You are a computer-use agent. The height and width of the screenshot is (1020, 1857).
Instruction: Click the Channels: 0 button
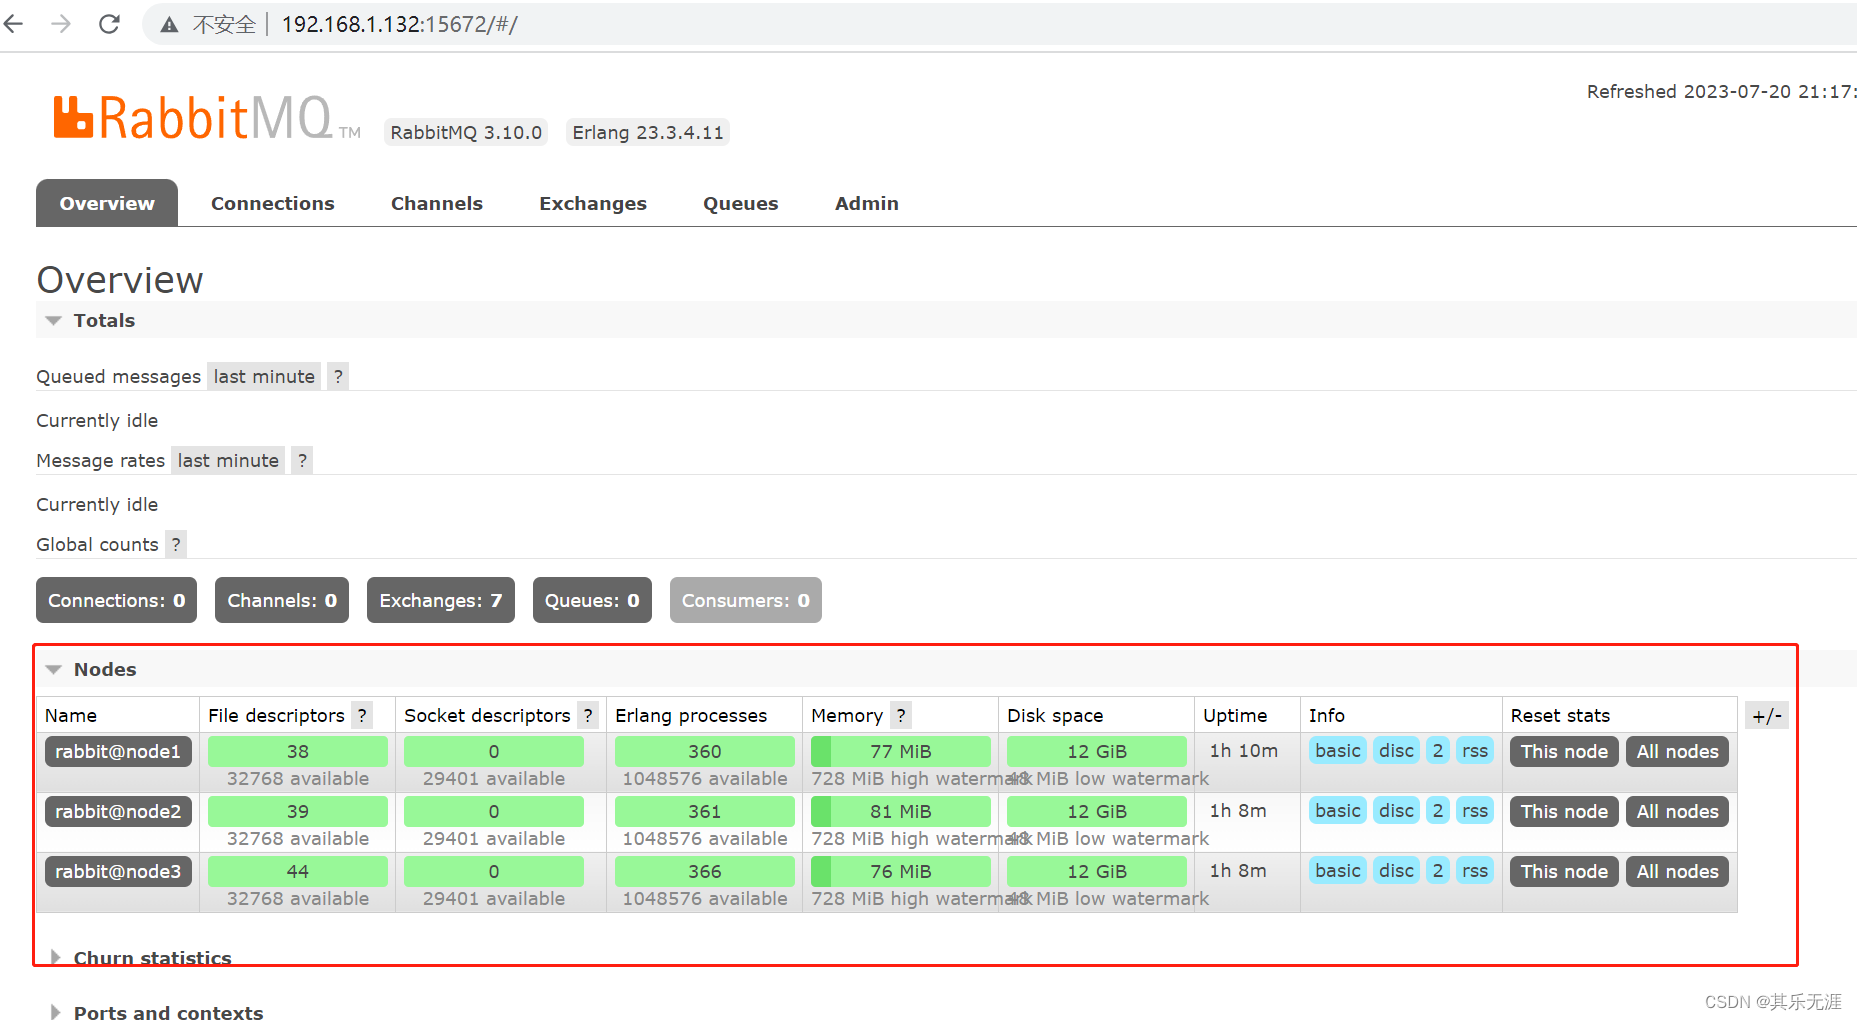click(282, 600)
